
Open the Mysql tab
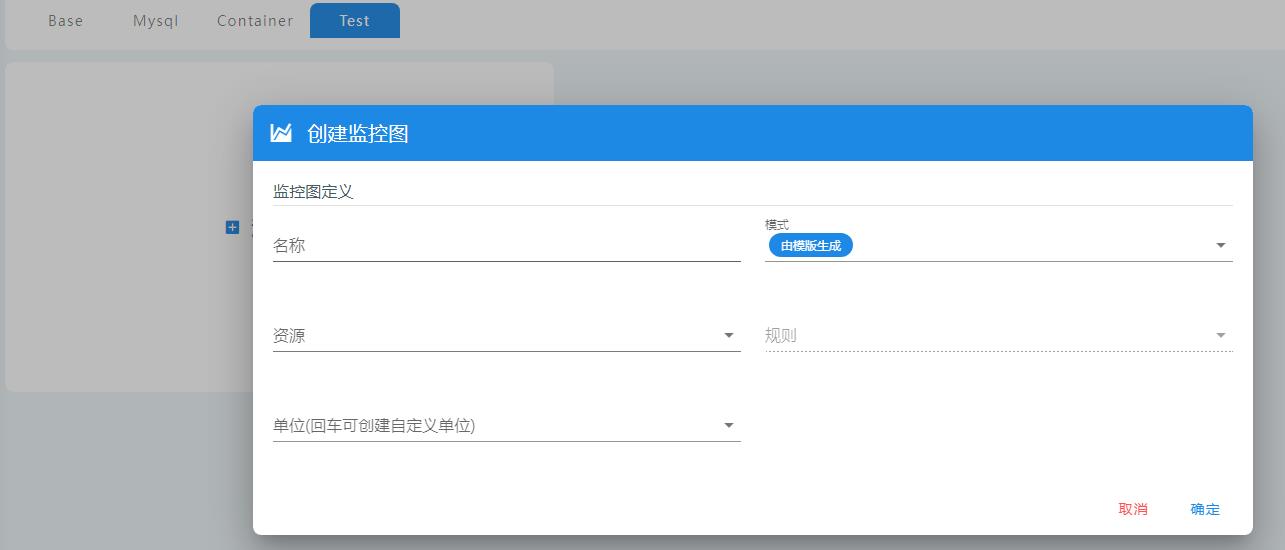point(156,21)
